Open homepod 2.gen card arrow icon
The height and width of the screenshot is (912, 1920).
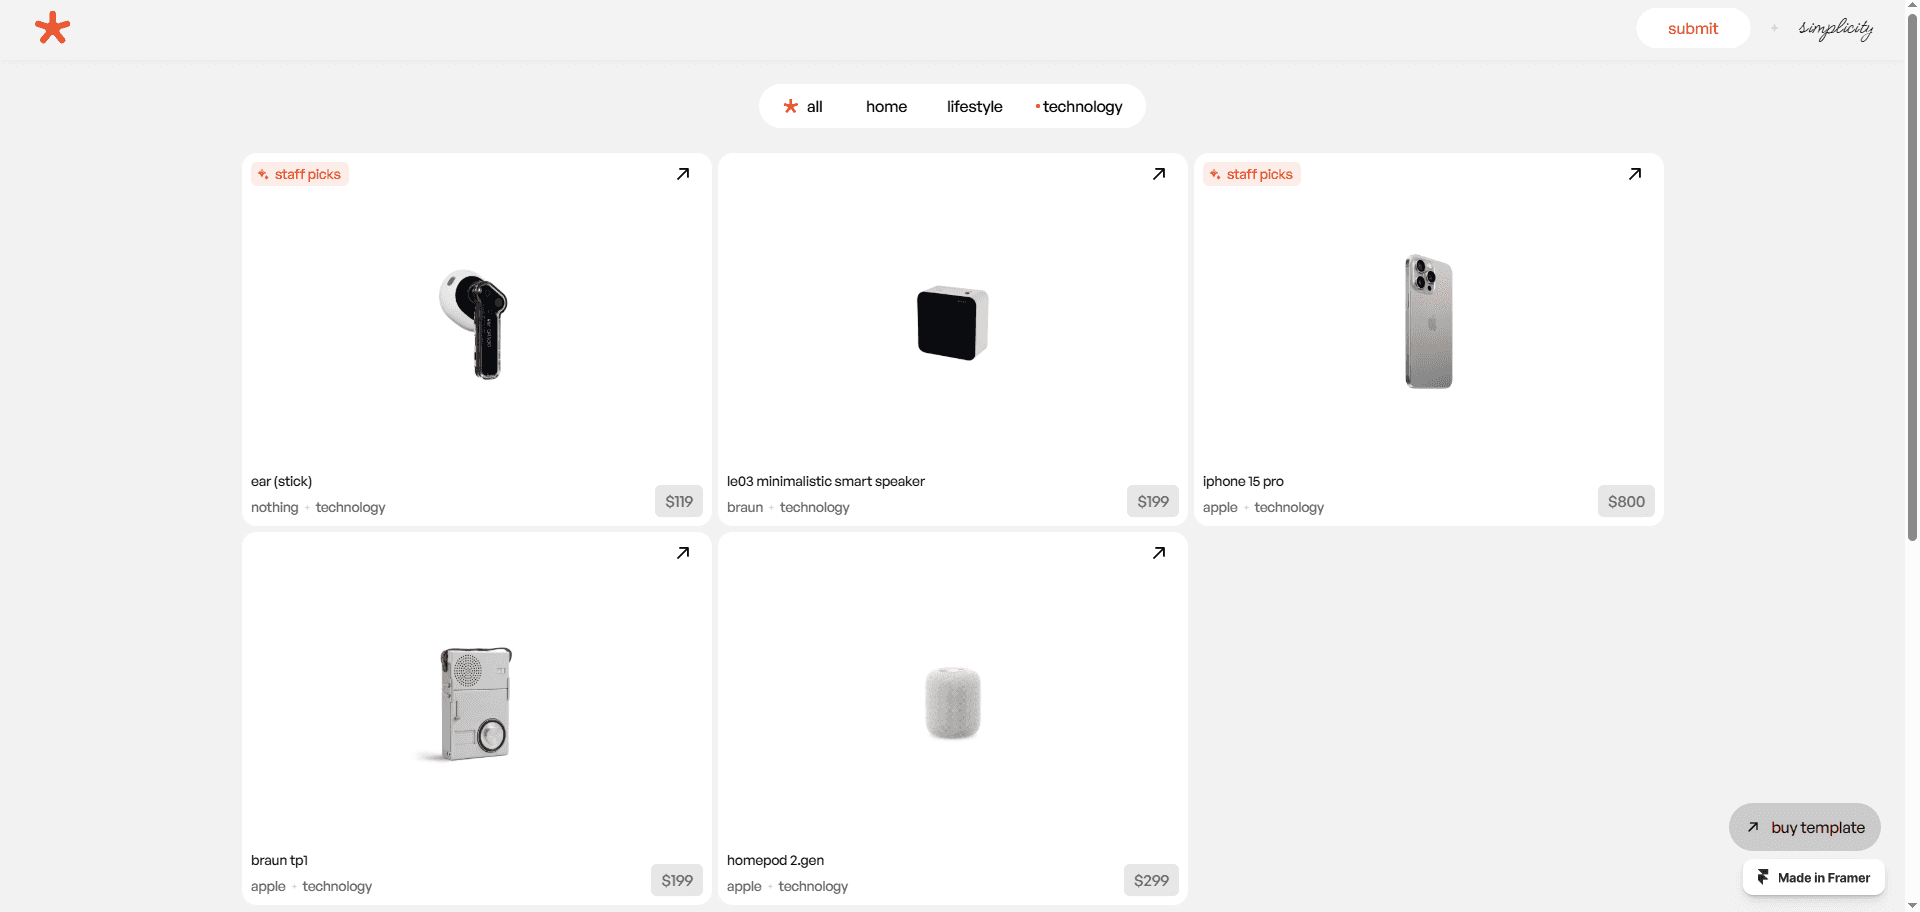coord(1159,553)
